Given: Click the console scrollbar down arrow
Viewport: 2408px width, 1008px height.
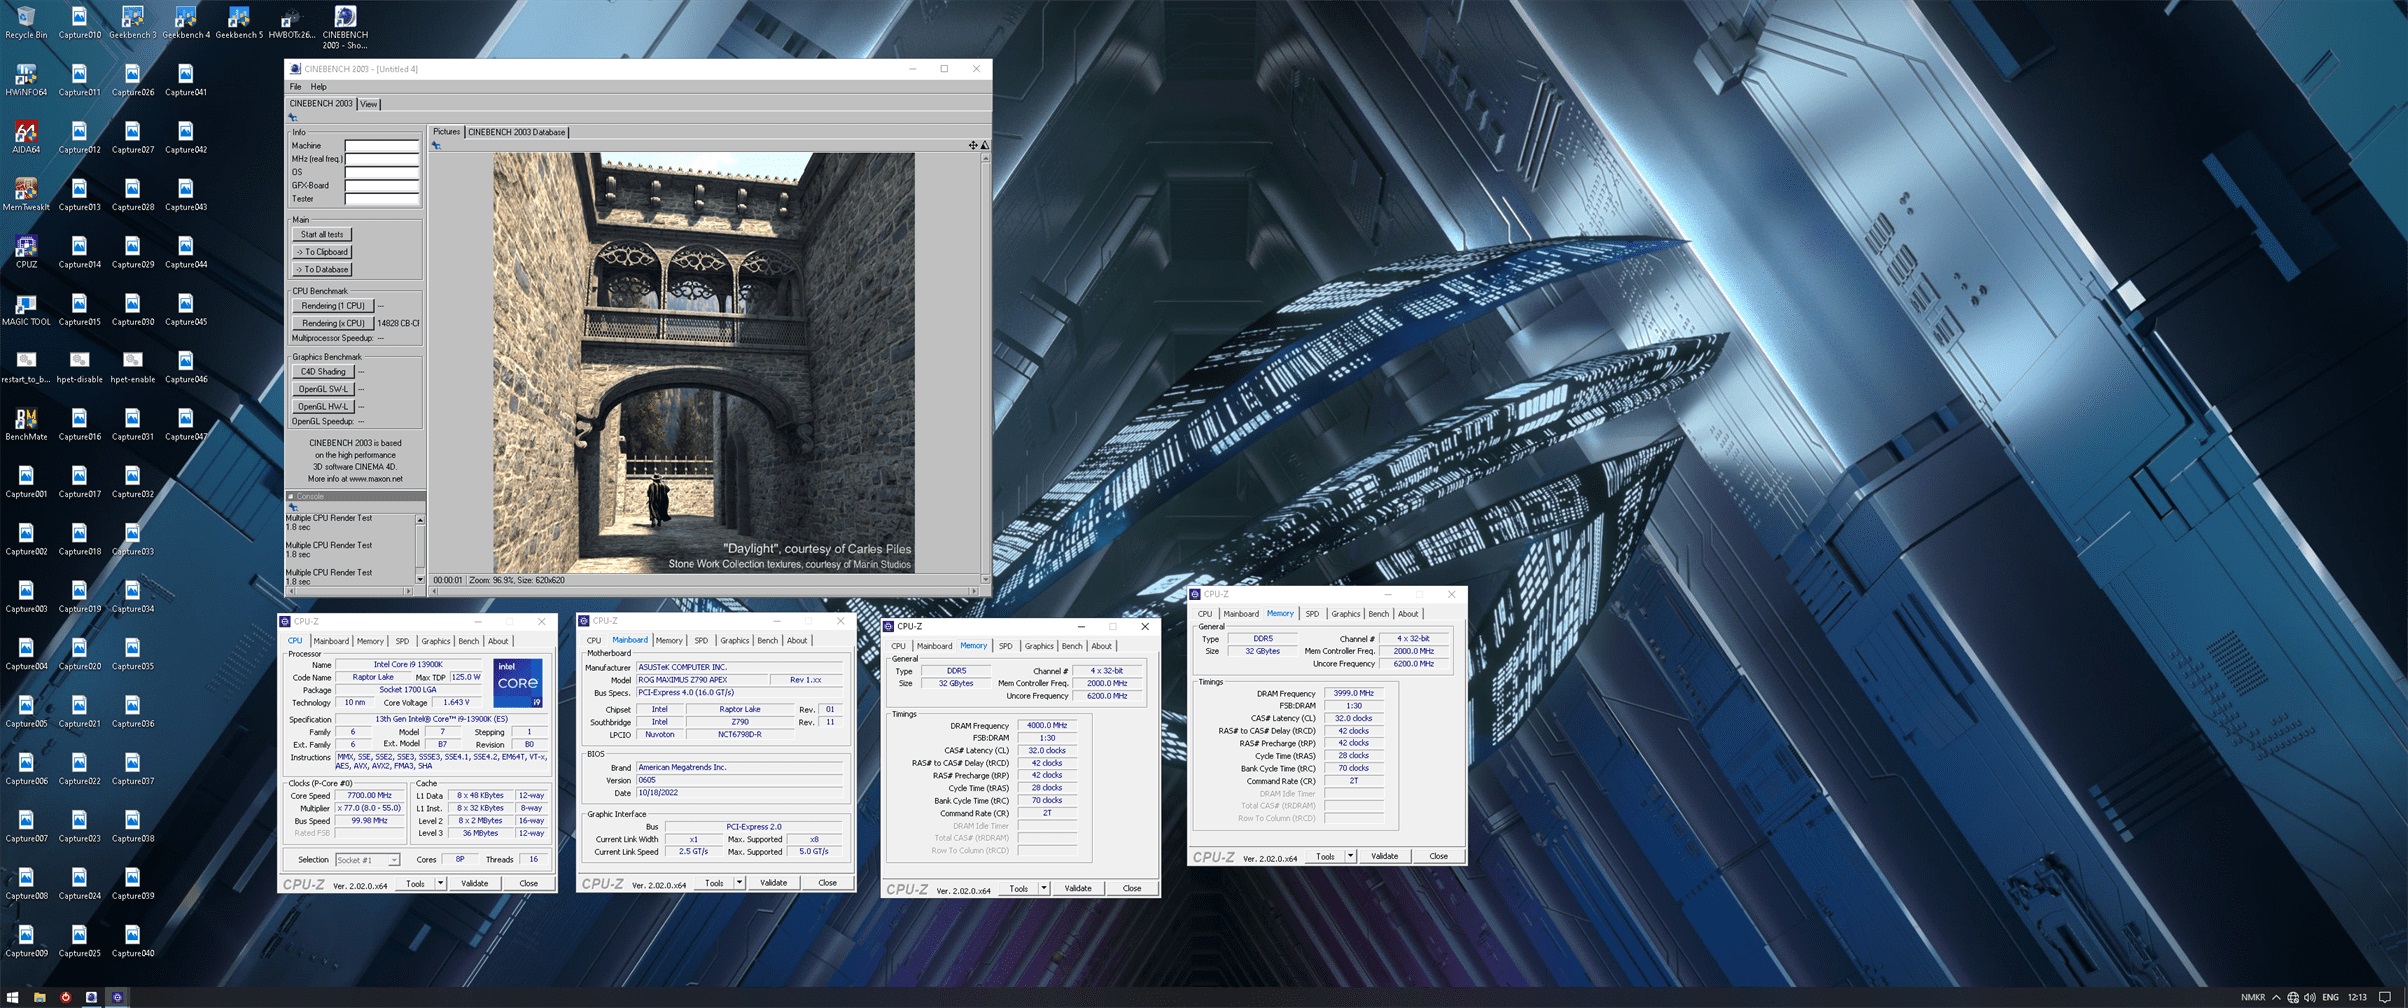Looking at the screenshot, I should point(420,579).
